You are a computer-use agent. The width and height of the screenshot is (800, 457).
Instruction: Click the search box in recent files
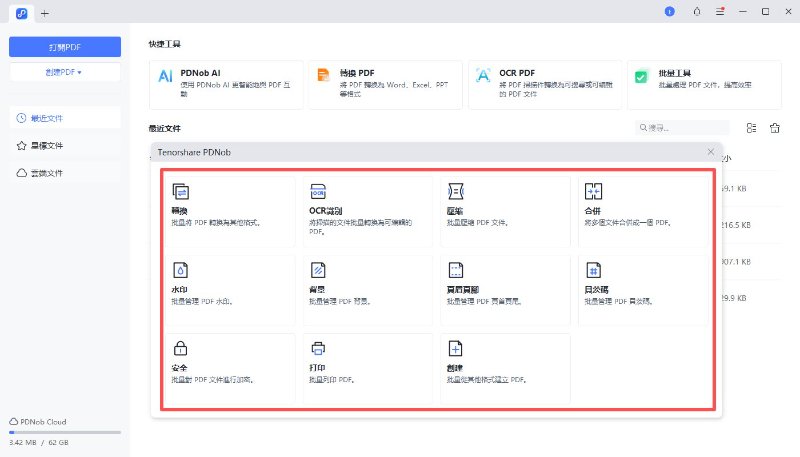(687, 128)
